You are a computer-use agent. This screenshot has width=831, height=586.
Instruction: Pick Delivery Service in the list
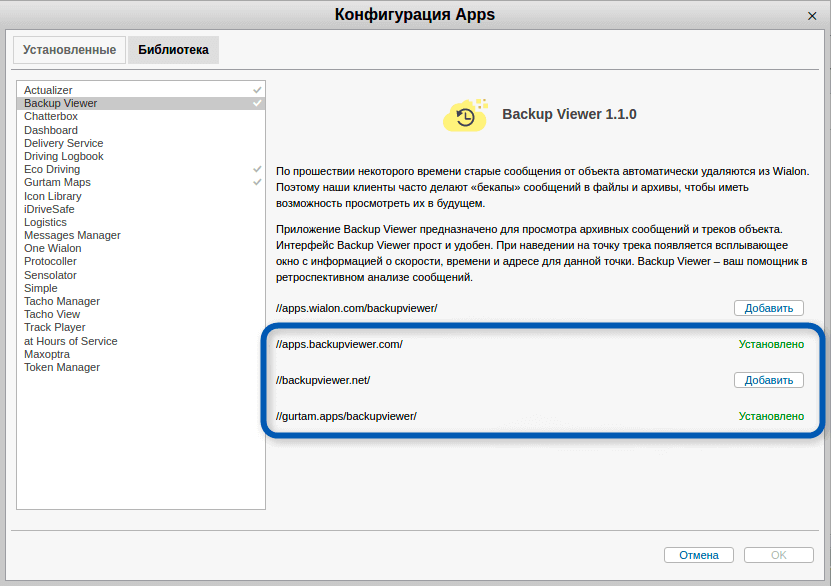pyautogui.click(x=141, y=143)
